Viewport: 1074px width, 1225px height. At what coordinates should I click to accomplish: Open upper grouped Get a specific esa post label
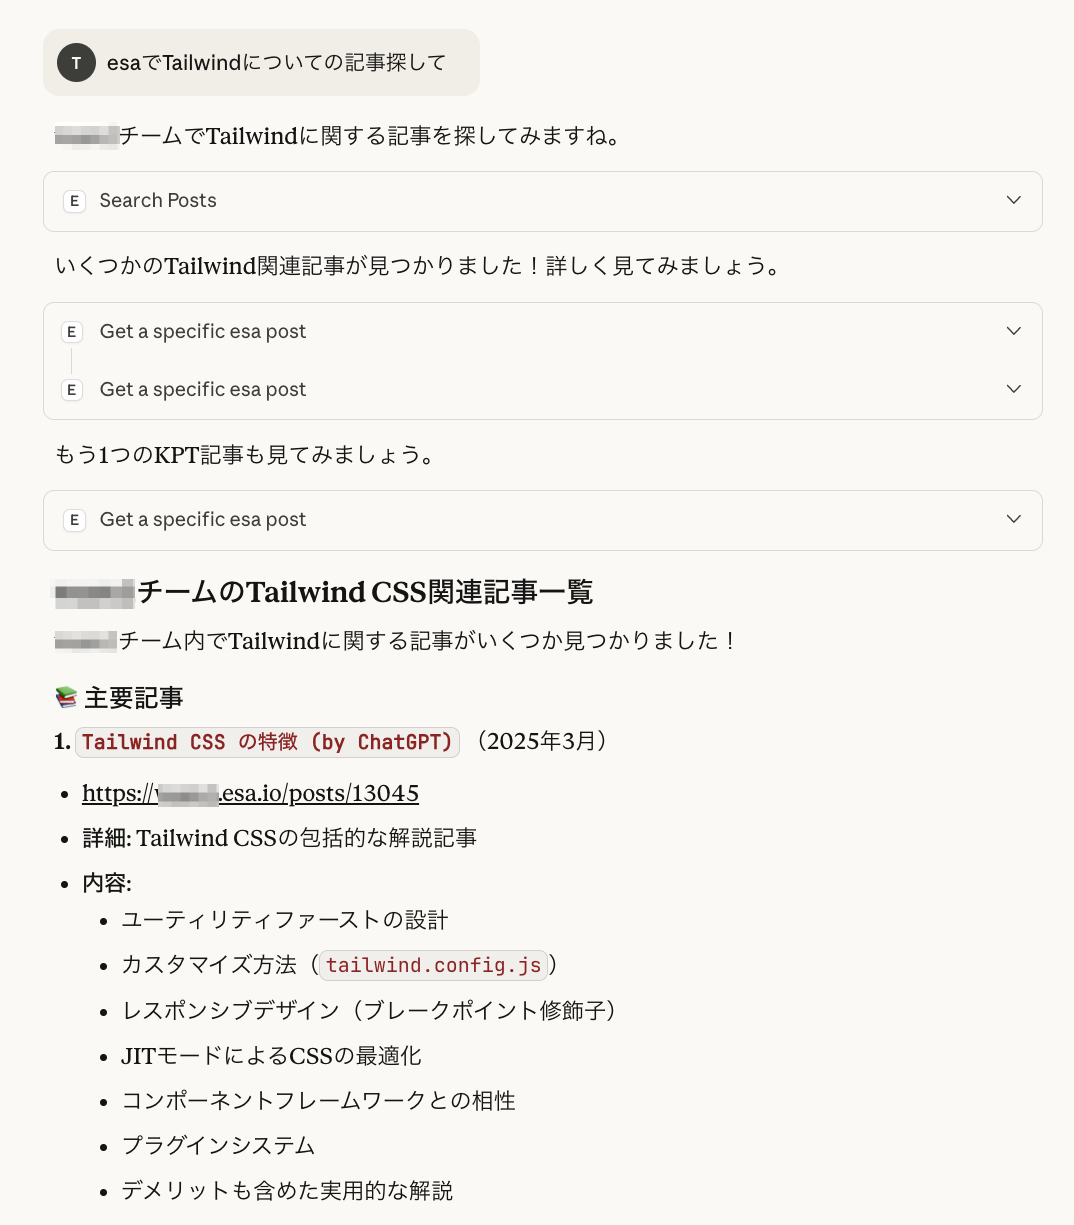point(203,331)
